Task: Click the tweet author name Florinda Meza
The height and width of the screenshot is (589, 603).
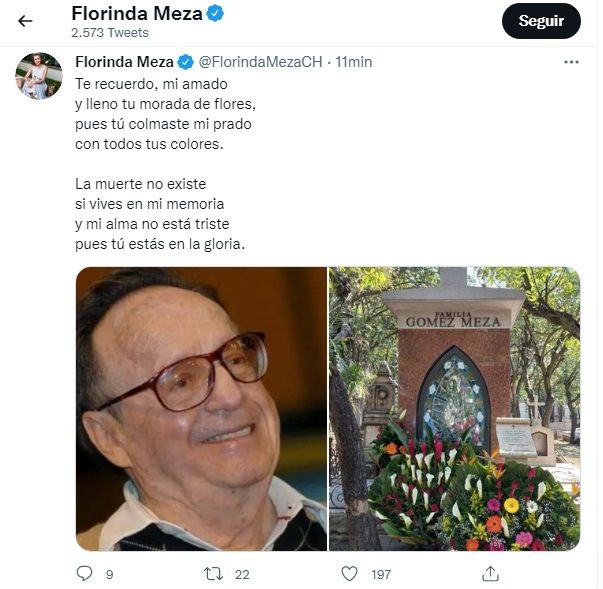Action: pos(124,62)
